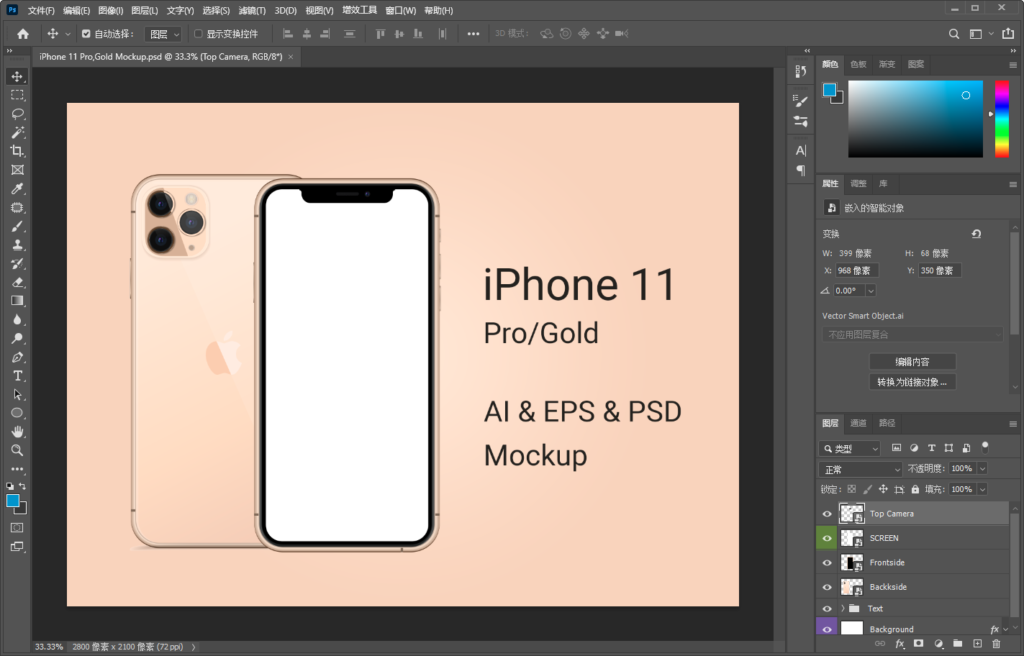Click the share icon at top right
The height and width of the screenshot is (656, 1024).
click(x=1008, y=33)
